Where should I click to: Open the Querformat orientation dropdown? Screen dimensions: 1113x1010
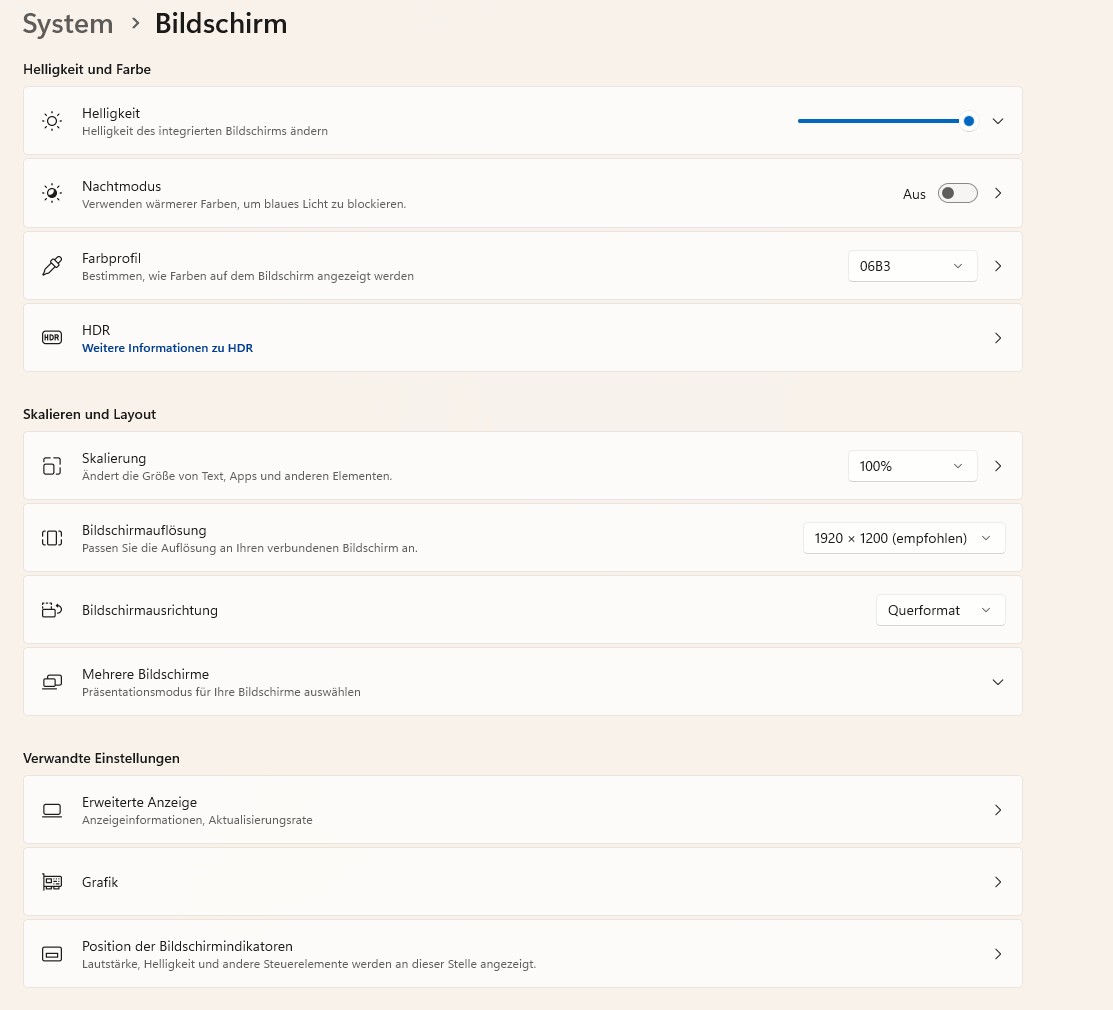(x=941, y=610)
